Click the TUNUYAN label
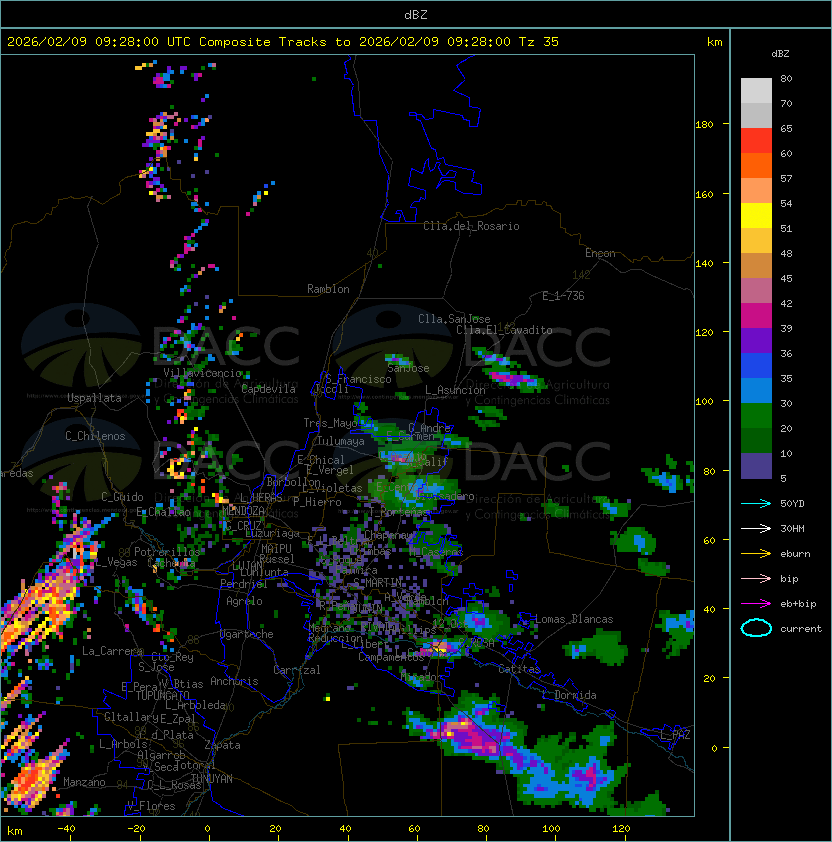 click(x=212, y=779)
